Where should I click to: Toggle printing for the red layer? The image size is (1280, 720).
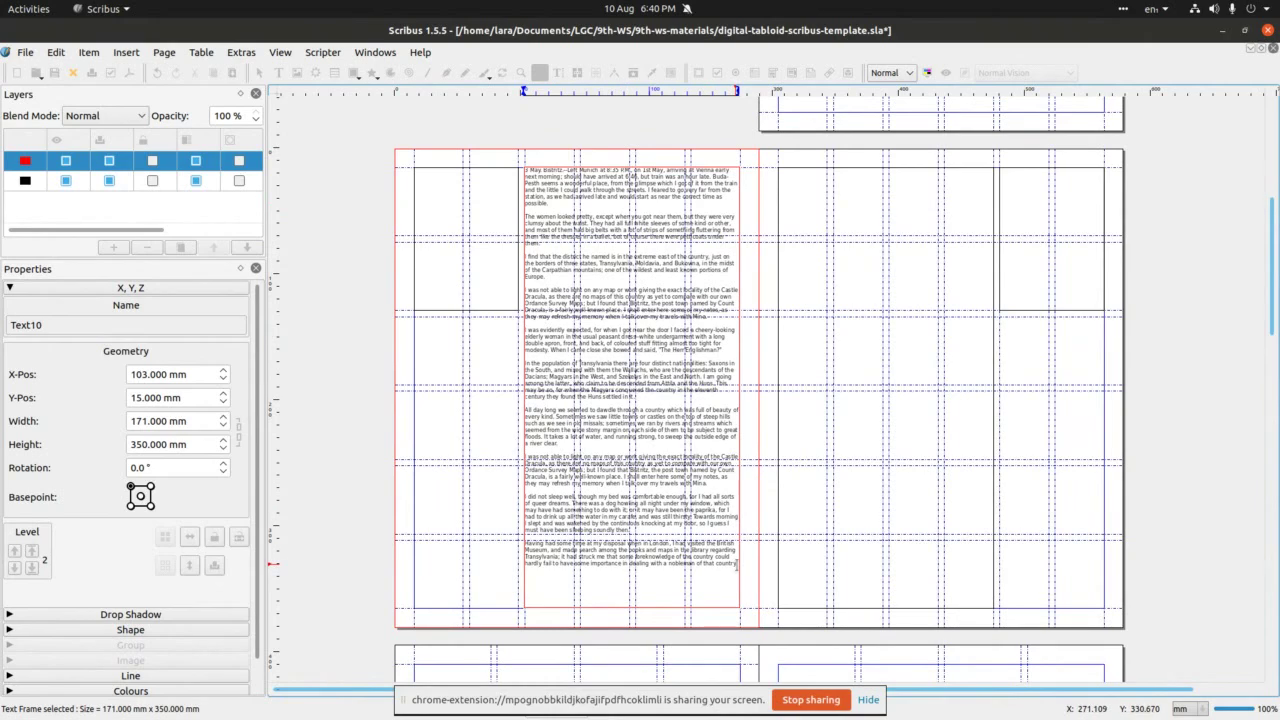(109, 160)
